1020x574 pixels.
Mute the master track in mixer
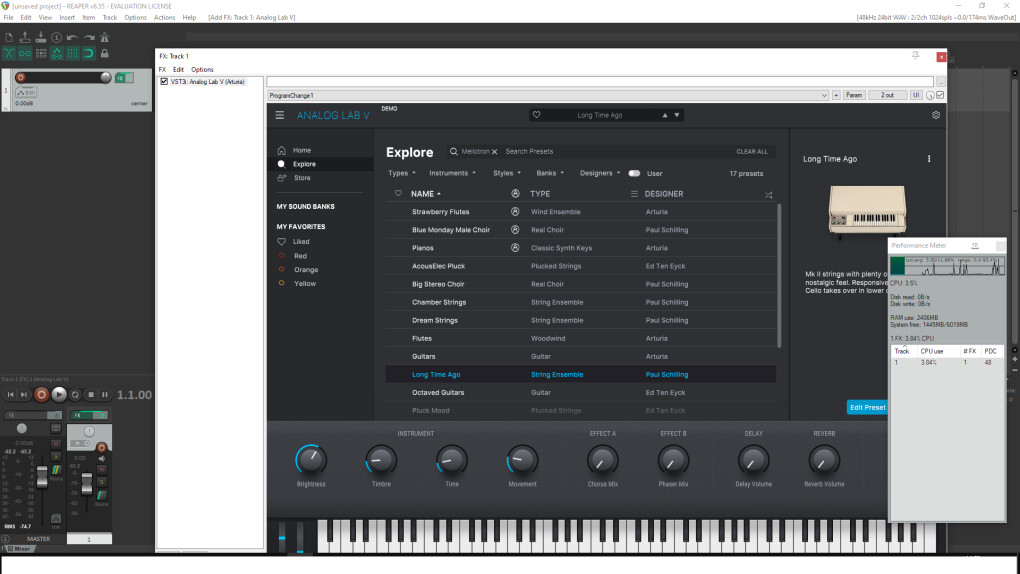click(56, 444)
